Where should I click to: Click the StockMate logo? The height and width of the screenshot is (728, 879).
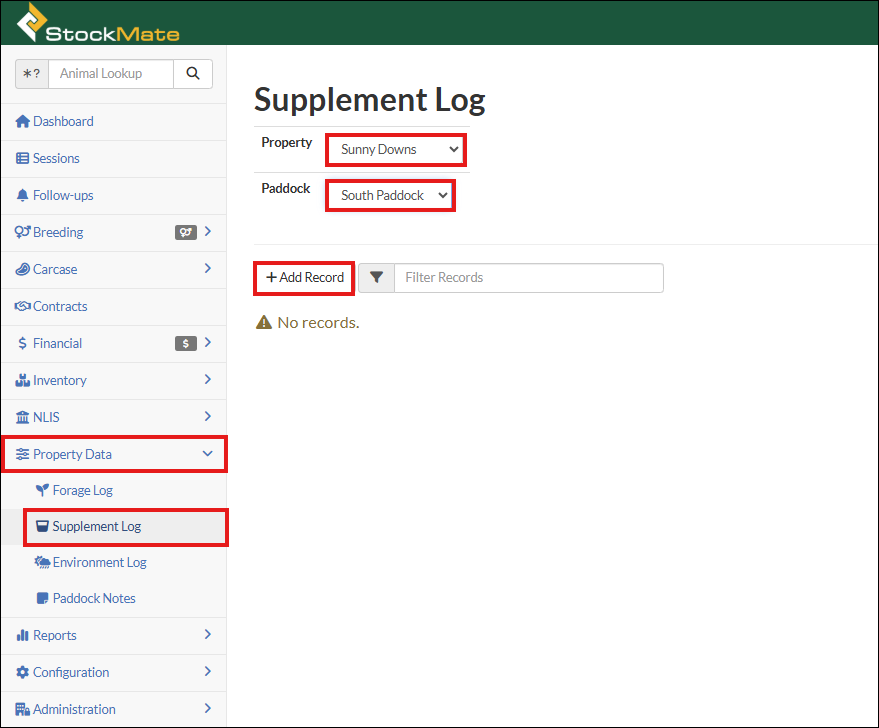(x=98, y=24)
